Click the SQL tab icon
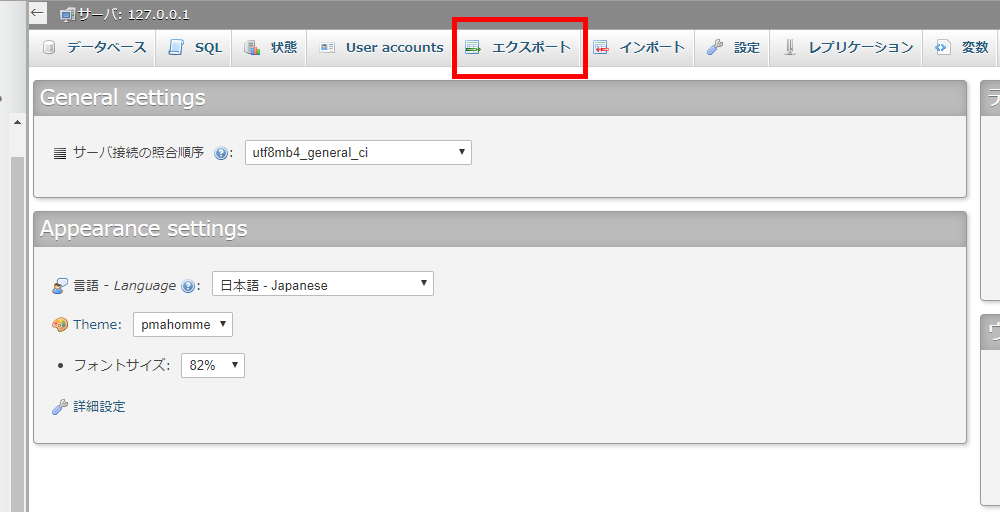This screenshot has height=512, width=1000. (x=177, y=47)
